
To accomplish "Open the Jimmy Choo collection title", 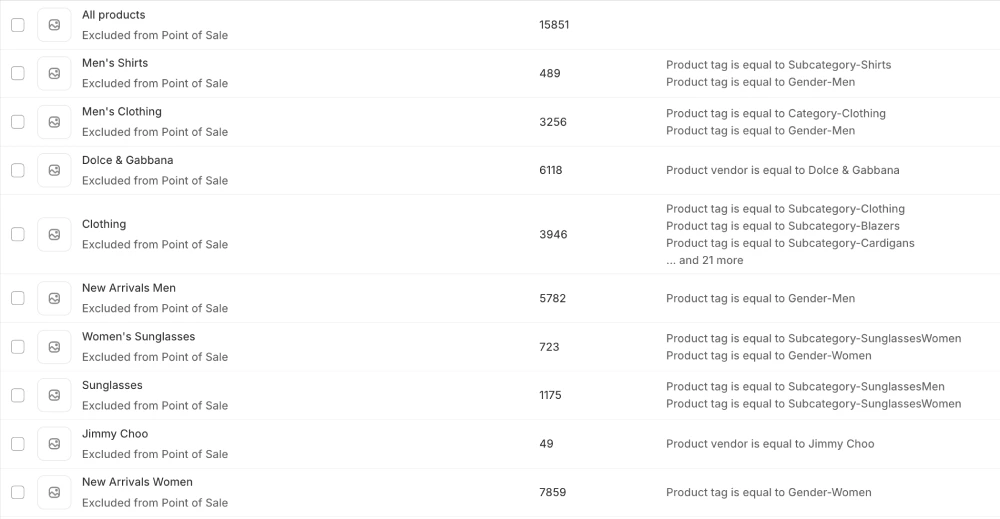I will pyautogui.click(x=115, y=434).
